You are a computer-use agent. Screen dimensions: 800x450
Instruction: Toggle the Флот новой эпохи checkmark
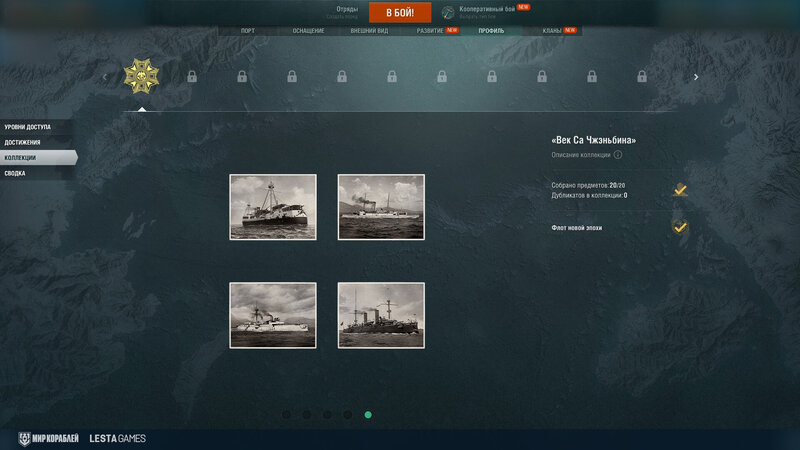click(x=680, y=227)
